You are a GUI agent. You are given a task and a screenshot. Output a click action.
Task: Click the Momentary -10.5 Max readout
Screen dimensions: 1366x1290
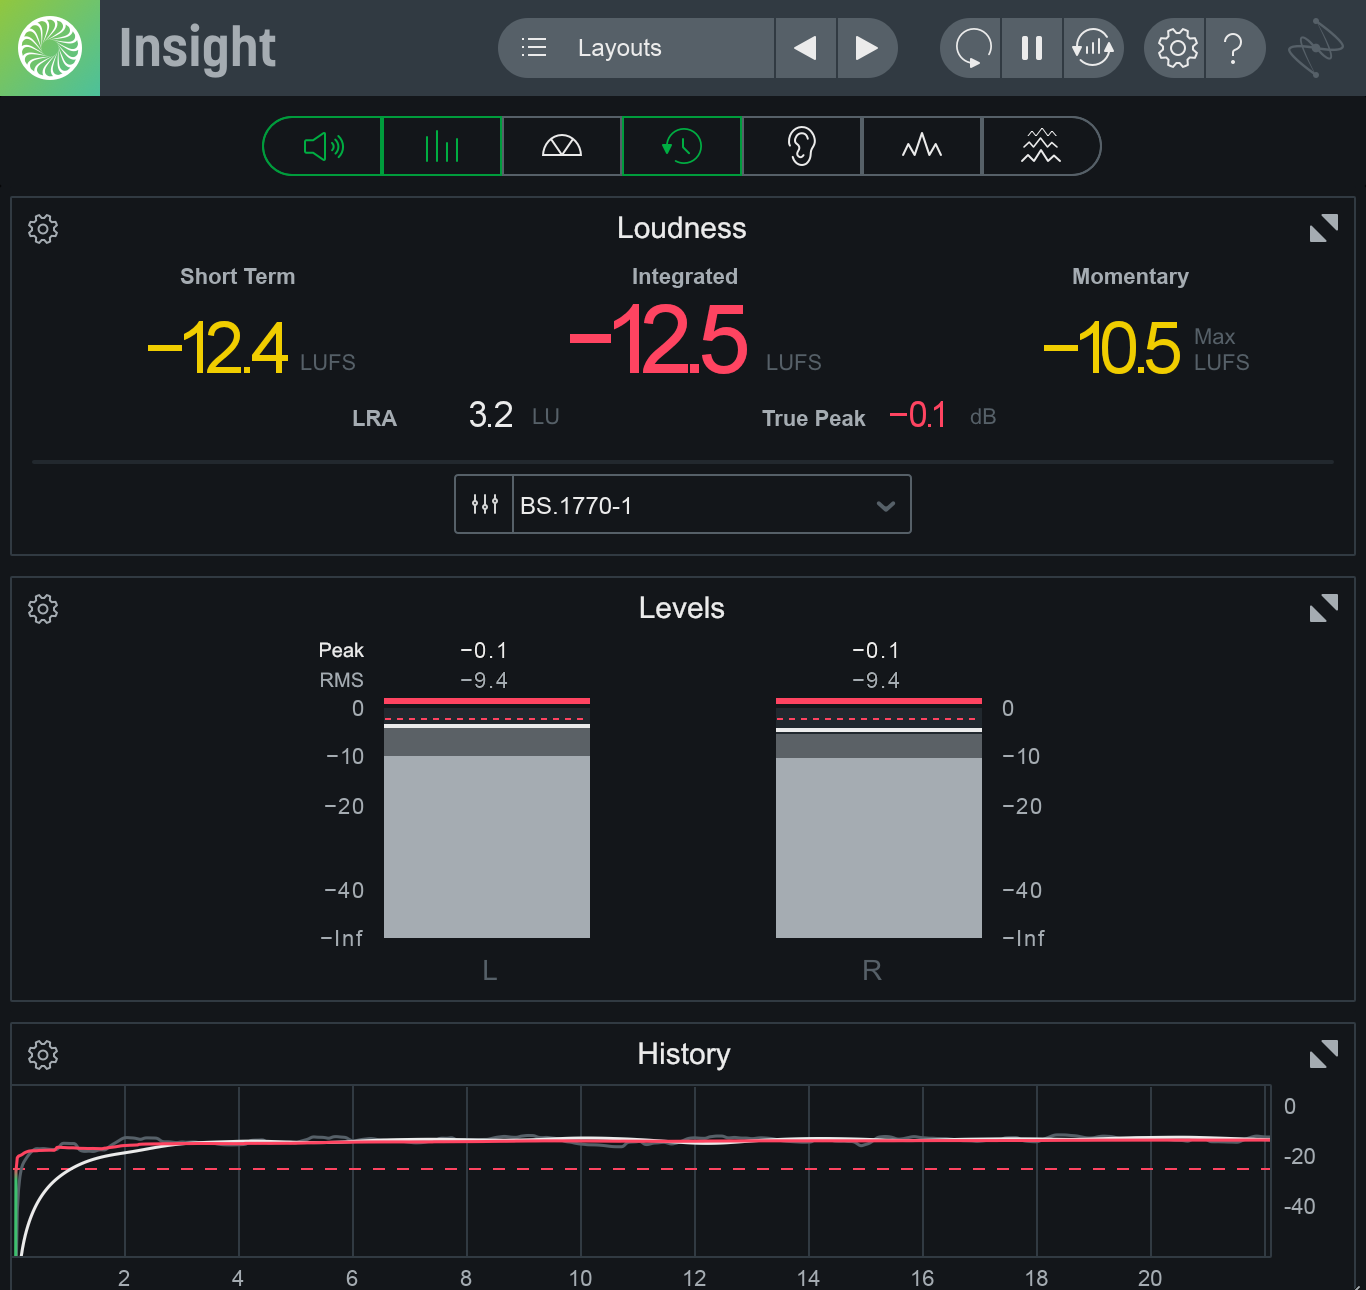pos(1111,347)
